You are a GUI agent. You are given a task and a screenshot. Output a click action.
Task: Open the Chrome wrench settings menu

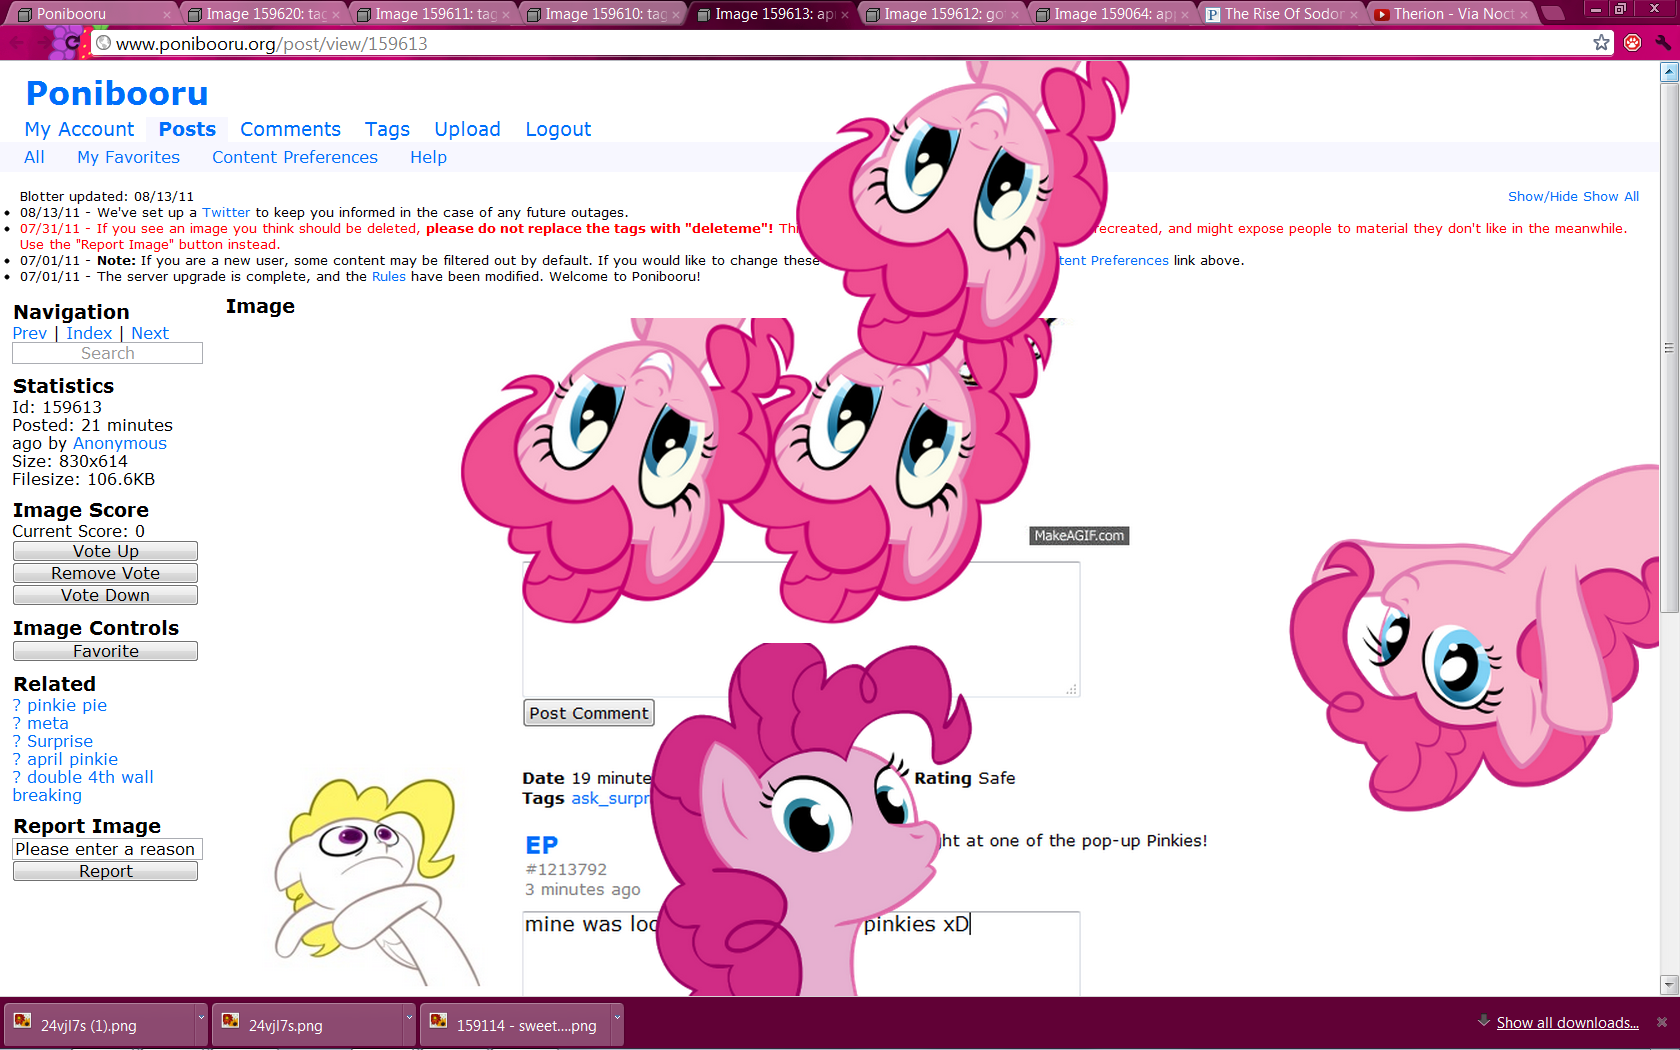tap(1663, 43)
